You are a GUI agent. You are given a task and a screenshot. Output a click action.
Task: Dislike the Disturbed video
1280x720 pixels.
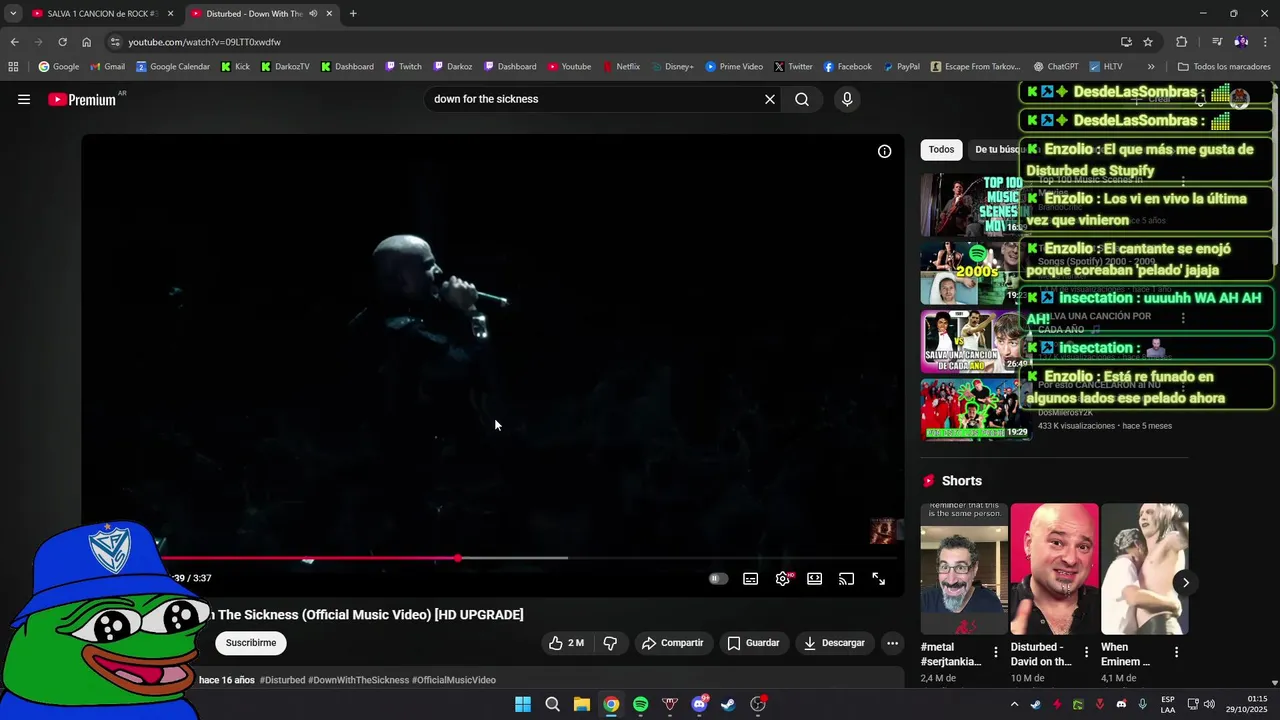[x=610, y=643]
